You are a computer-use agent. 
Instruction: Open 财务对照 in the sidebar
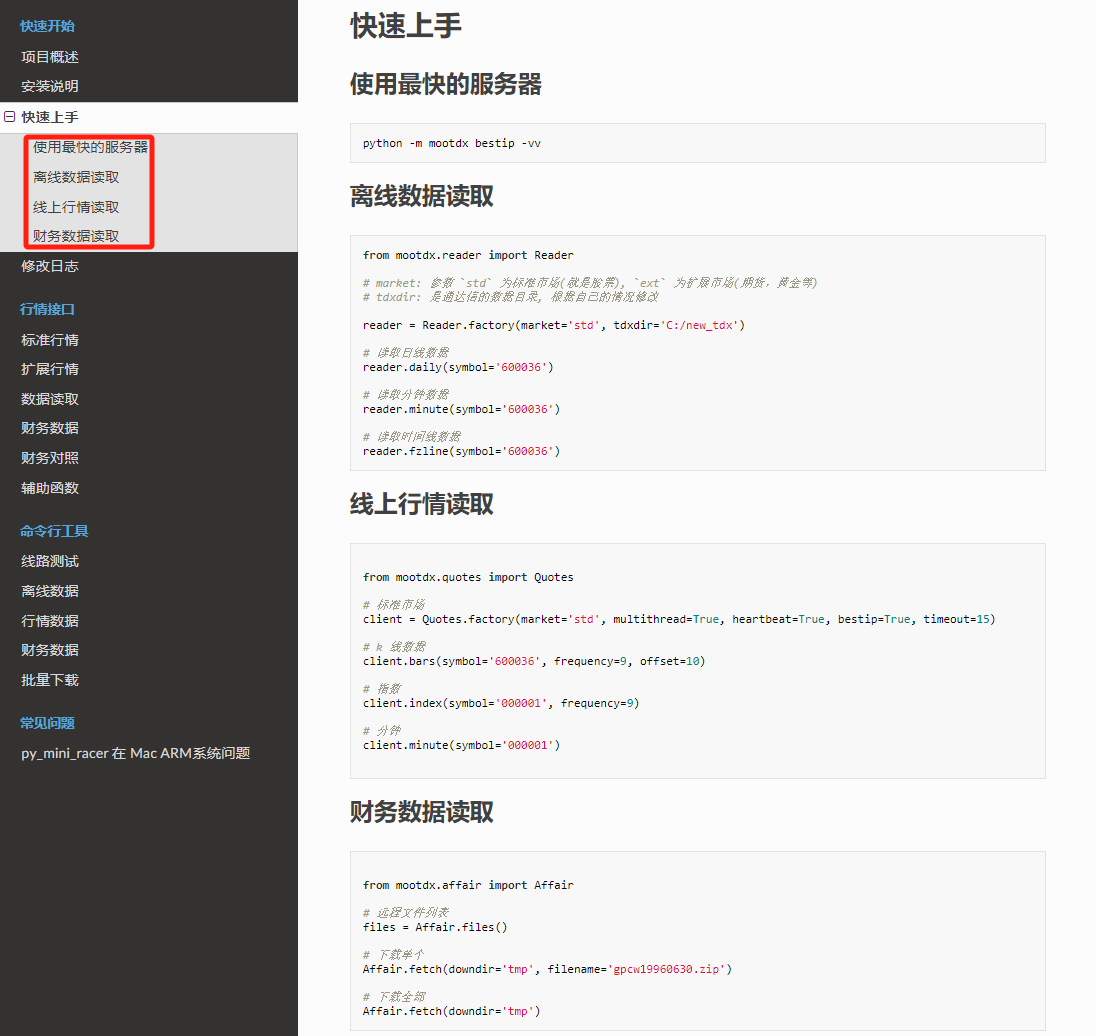click(x=50, y=458)
